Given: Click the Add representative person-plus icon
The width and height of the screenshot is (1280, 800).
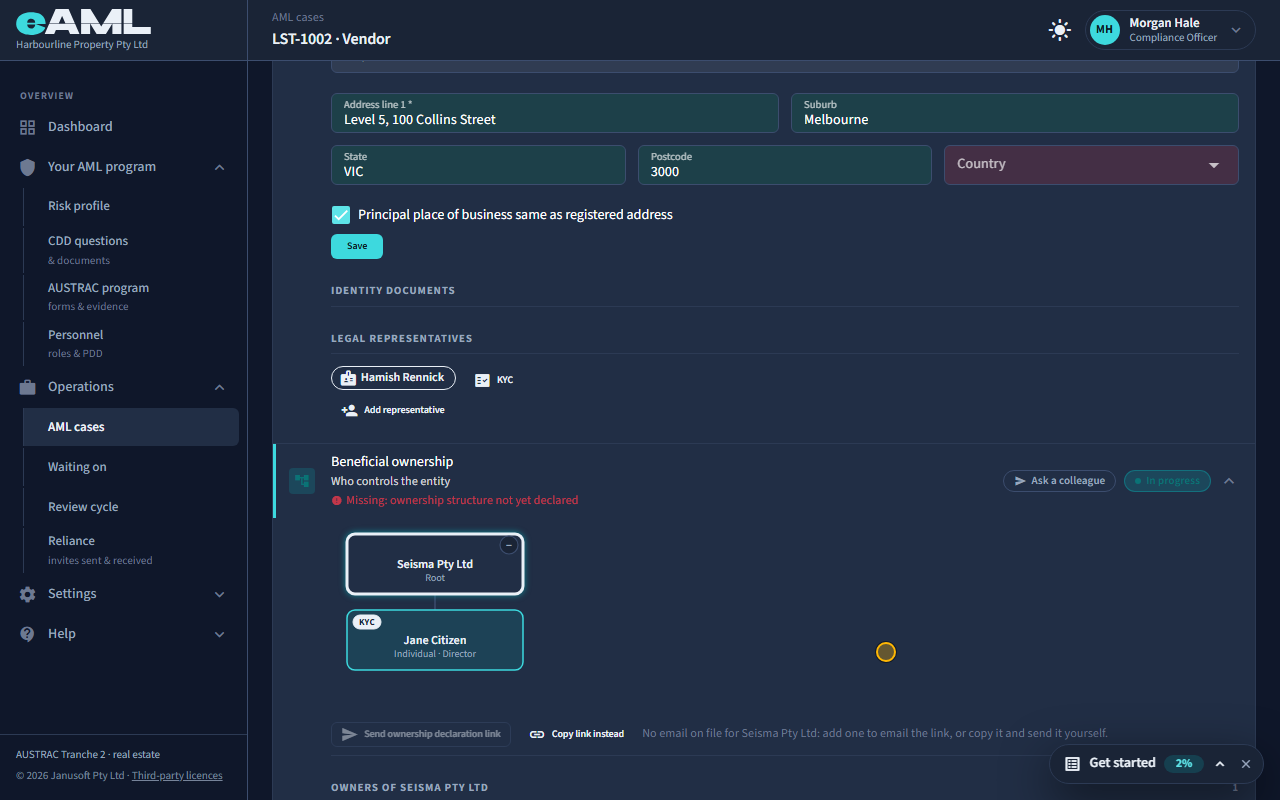Looking at the screenshot, I should point(349,410).
